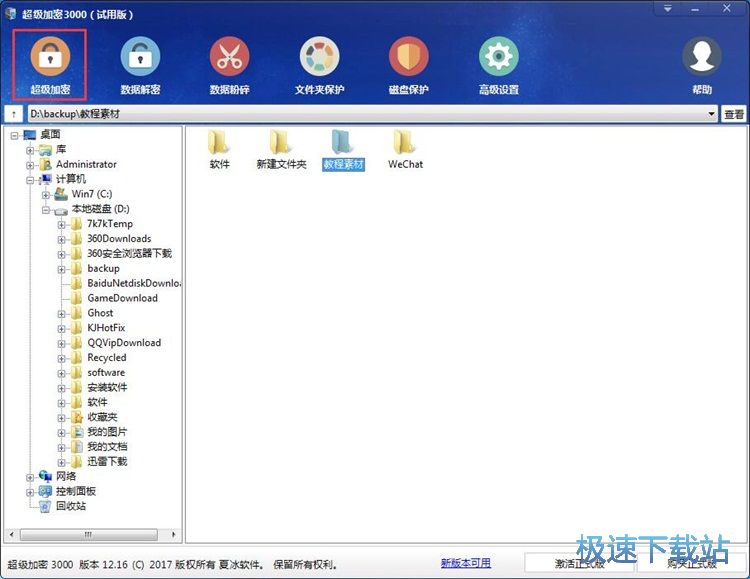Click the 回收站 recycle bin icon in tree
Screen dimensions: 750x579
(x=45, y=506)
